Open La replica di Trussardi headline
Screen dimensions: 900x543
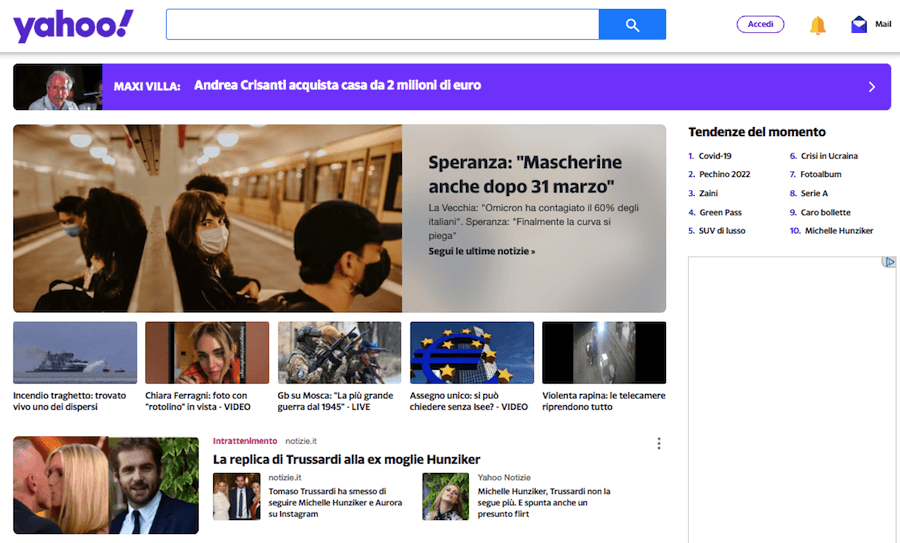coord(347,460)
